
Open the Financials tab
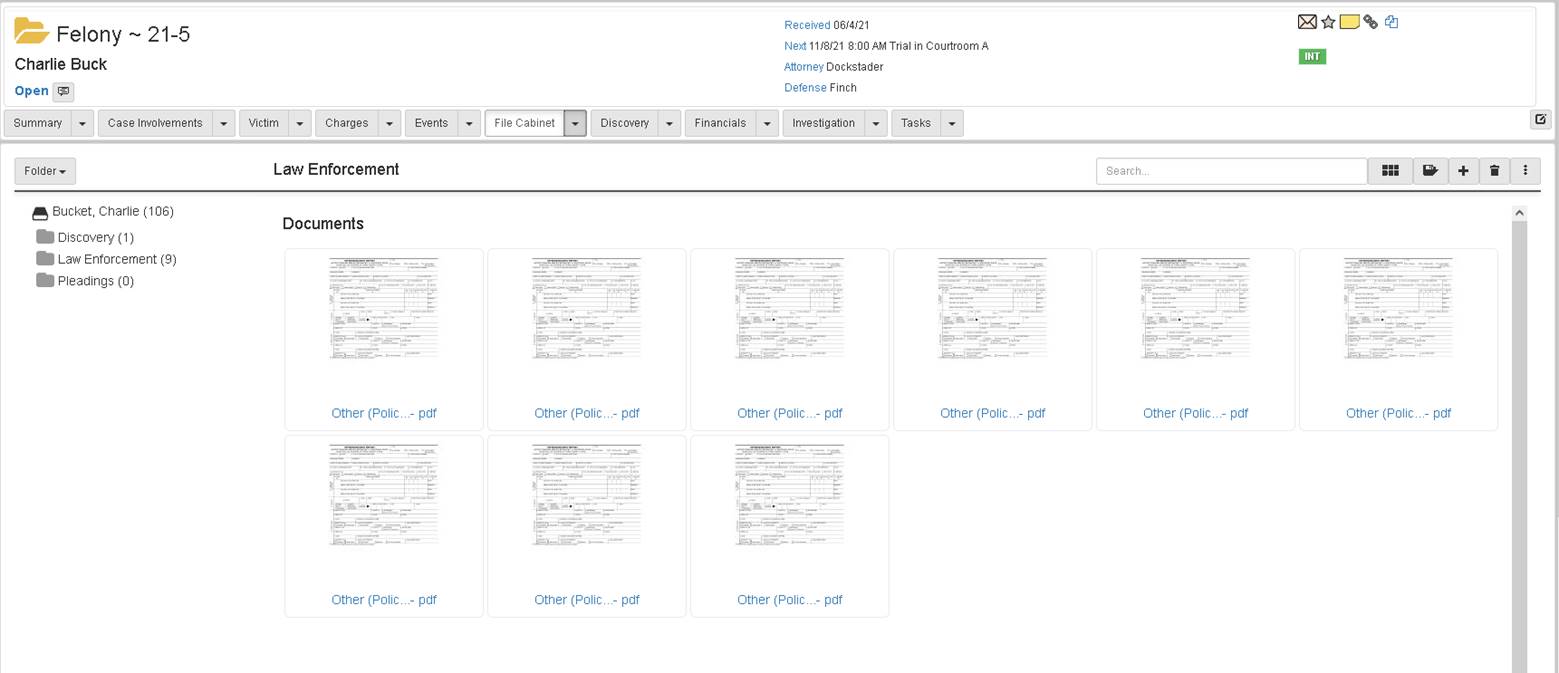click(x=720, y=123)
